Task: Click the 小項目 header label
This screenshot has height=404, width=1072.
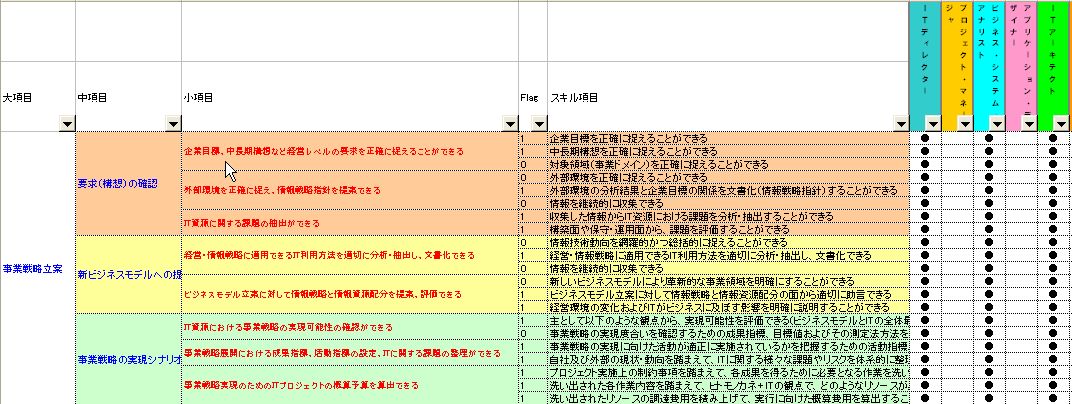Action: pyautogui.click(x=198, y=98)
